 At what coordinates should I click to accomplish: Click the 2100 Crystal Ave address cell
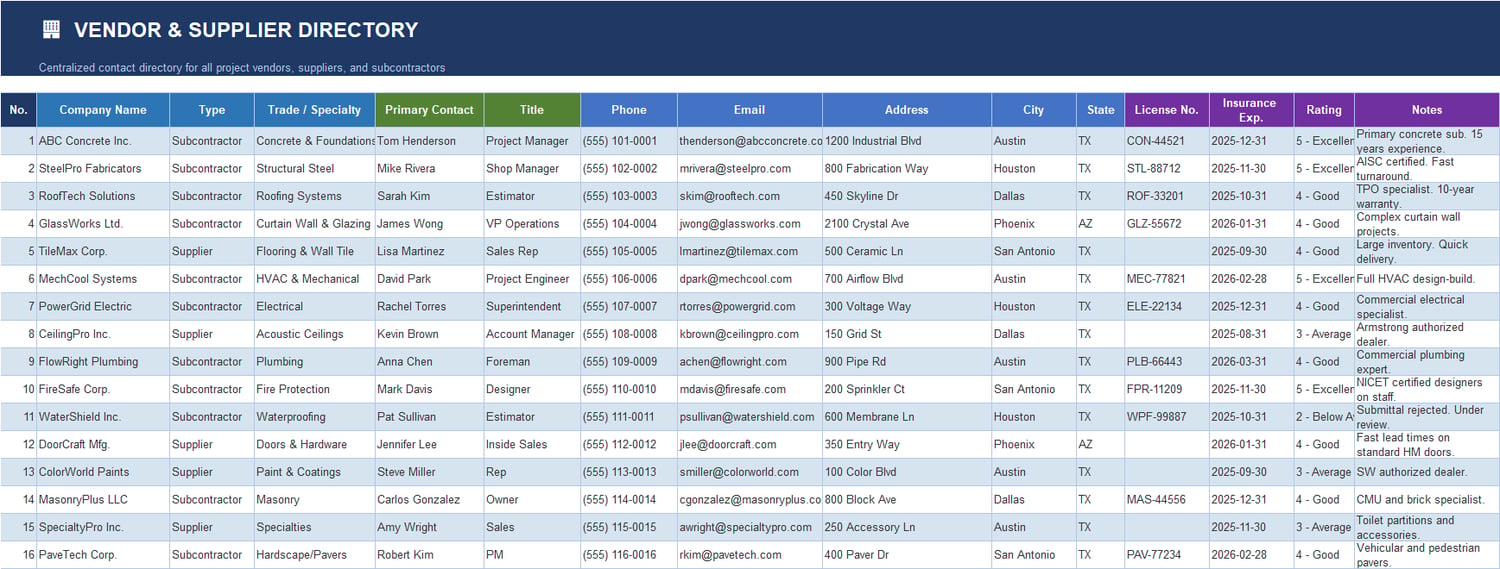[x=907, y=224]
